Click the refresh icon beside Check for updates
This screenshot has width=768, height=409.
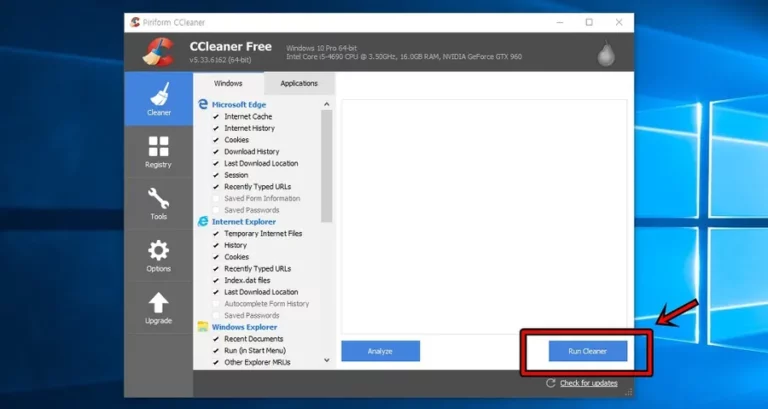tap(551, 383)
